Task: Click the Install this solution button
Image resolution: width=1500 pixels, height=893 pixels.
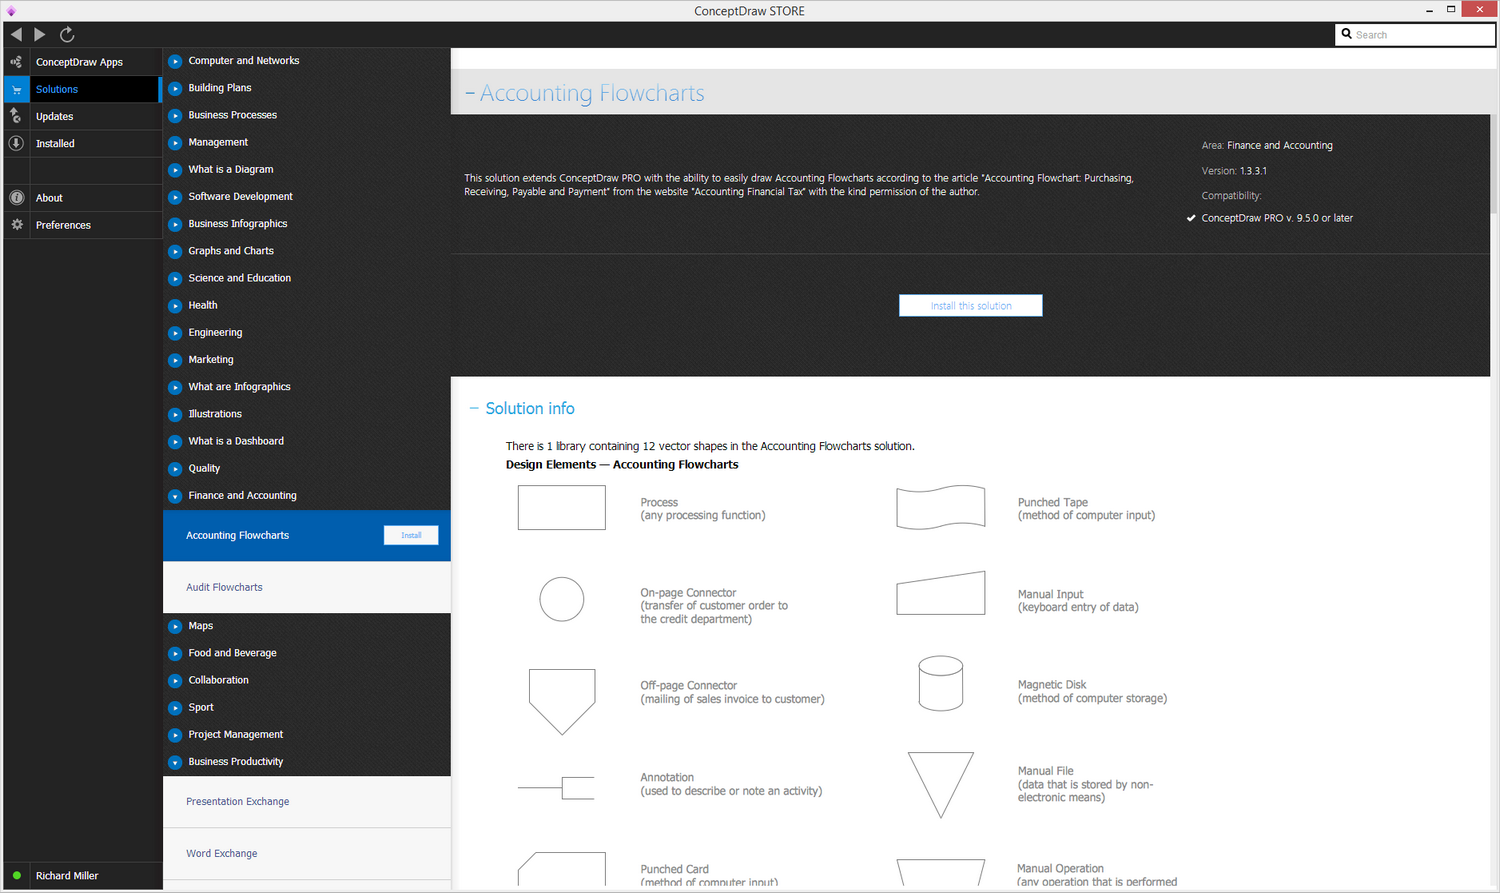Action: click(x=971, y=306)
